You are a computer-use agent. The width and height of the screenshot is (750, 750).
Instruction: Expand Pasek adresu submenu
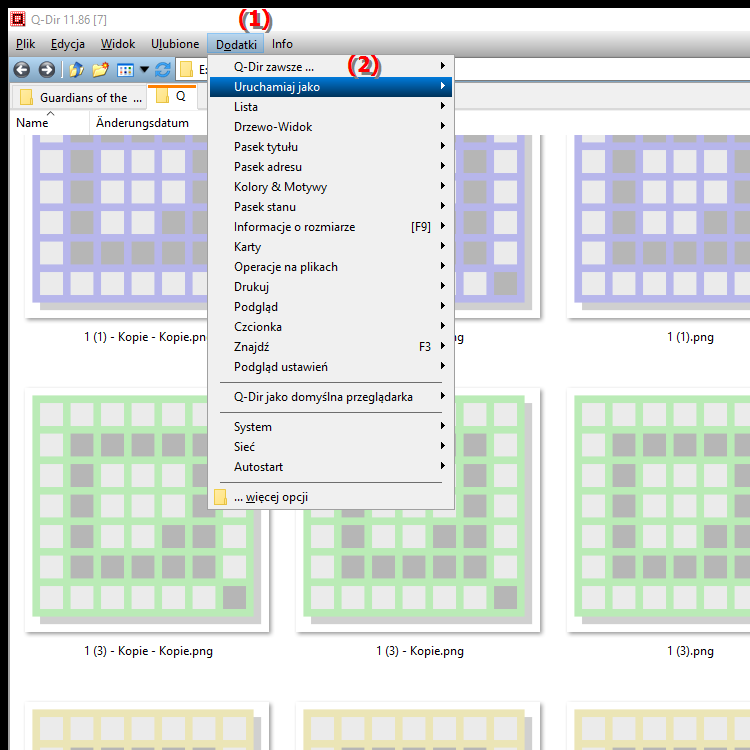tap(331, 167)
